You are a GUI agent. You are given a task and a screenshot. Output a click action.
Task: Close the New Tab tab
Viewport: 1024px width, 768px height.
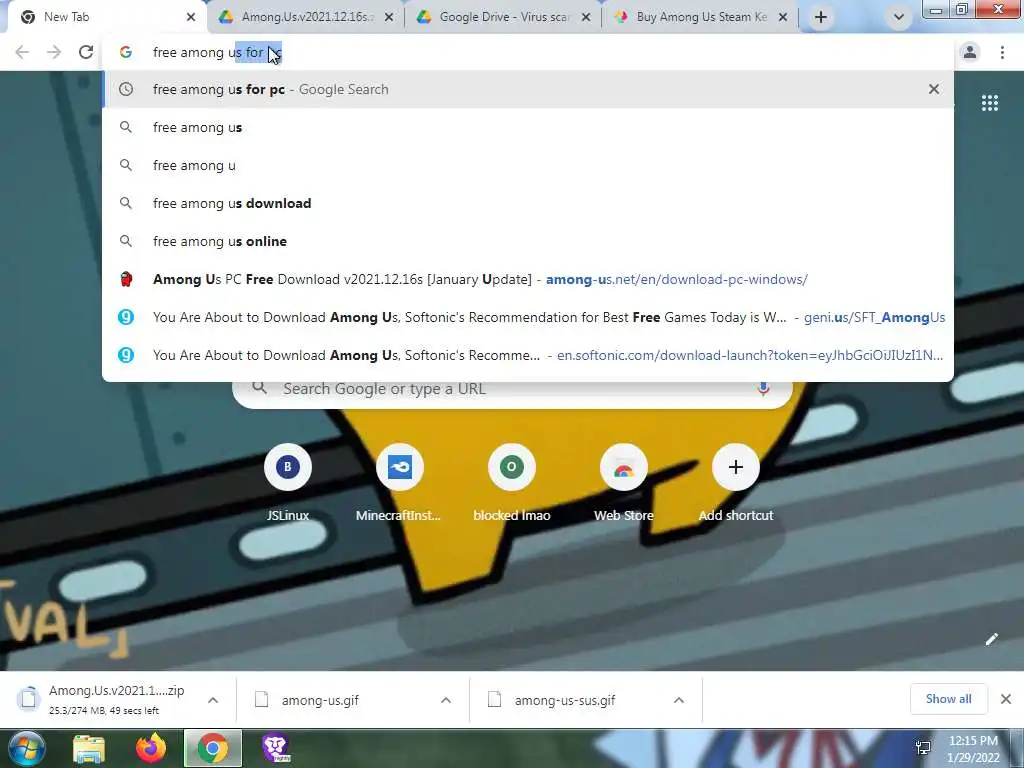pyautogui.click(x=191, y=17)
